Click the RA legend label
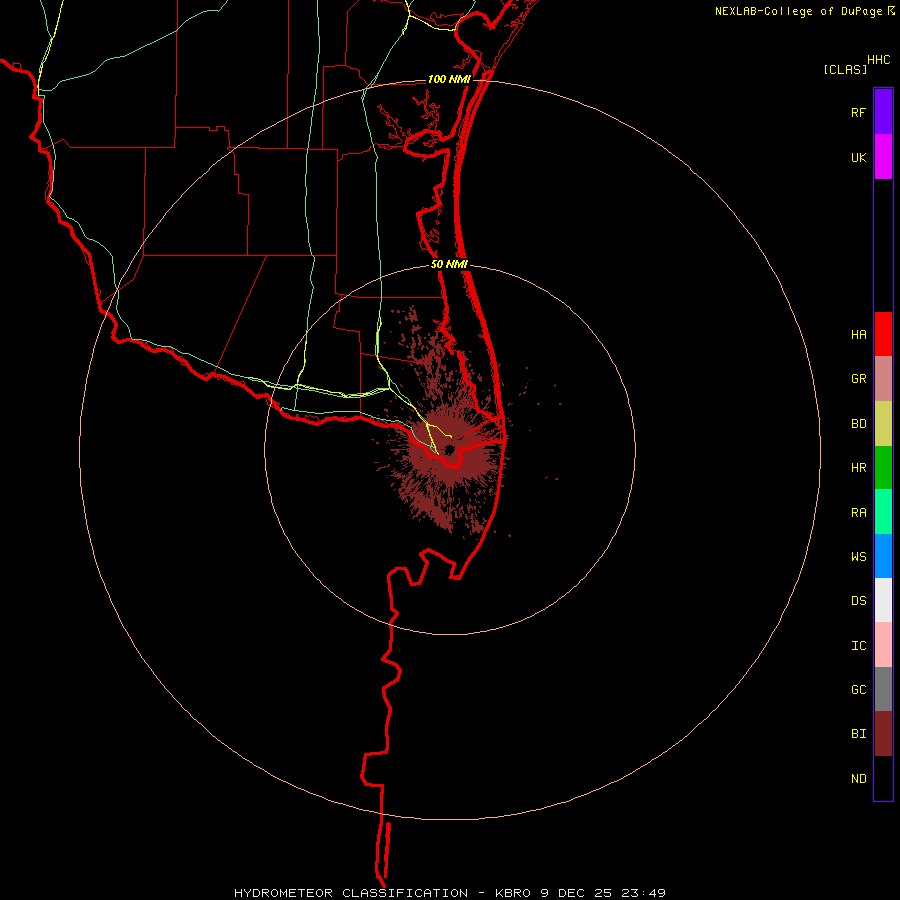Screen dimensions: 900x900 [x=859, y=513]
